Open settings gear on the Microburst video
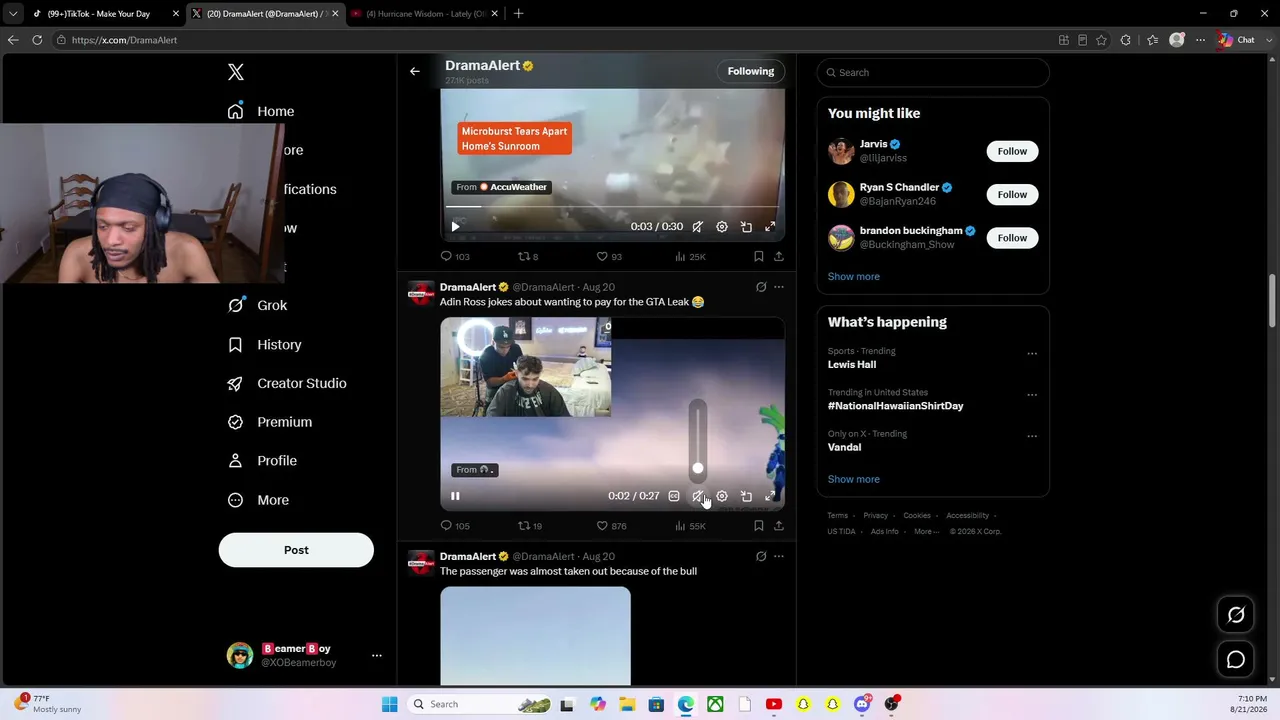The width and height of the screenshot is (1280, 720). [722, 227]
